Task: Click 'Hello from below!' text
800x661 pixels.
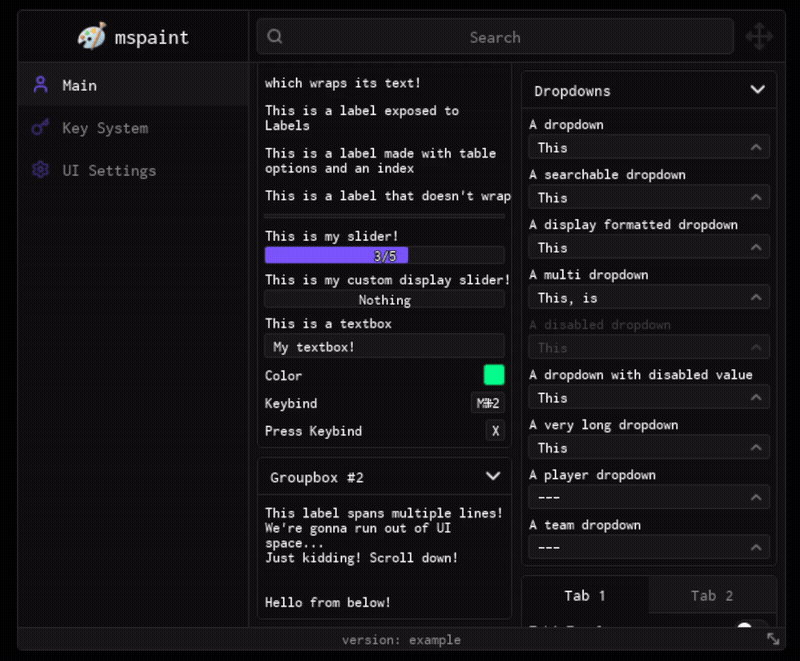Action: 328,602
